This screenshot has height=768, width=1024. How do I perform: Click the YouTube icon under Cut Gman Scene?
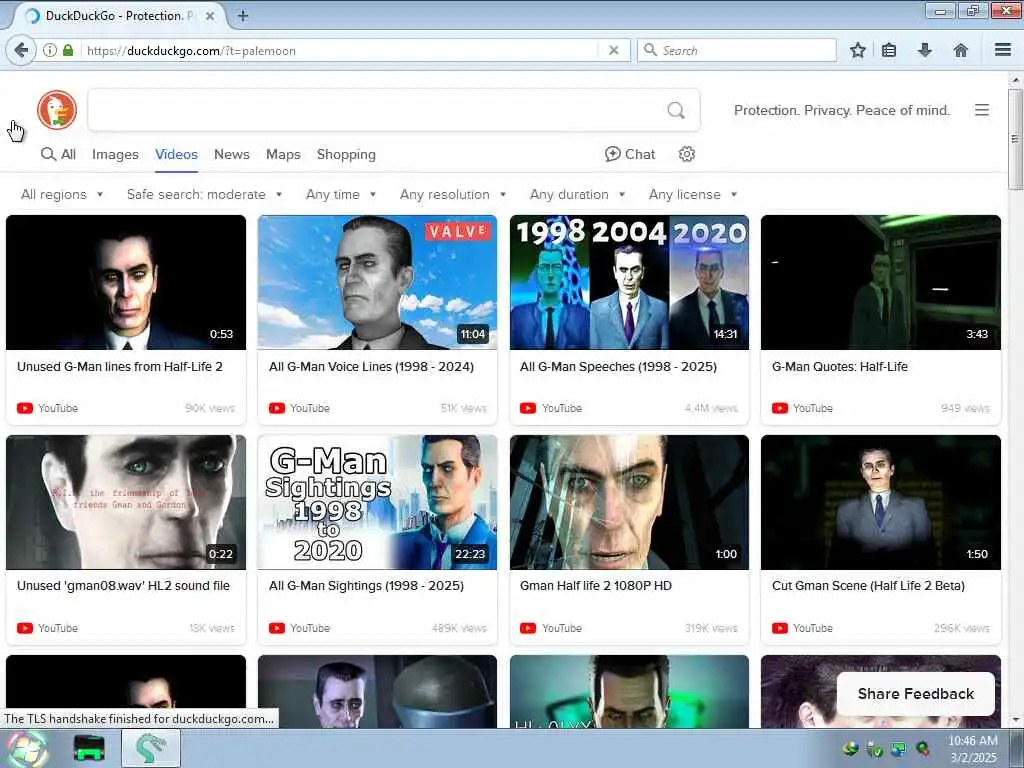pos(780,628)
